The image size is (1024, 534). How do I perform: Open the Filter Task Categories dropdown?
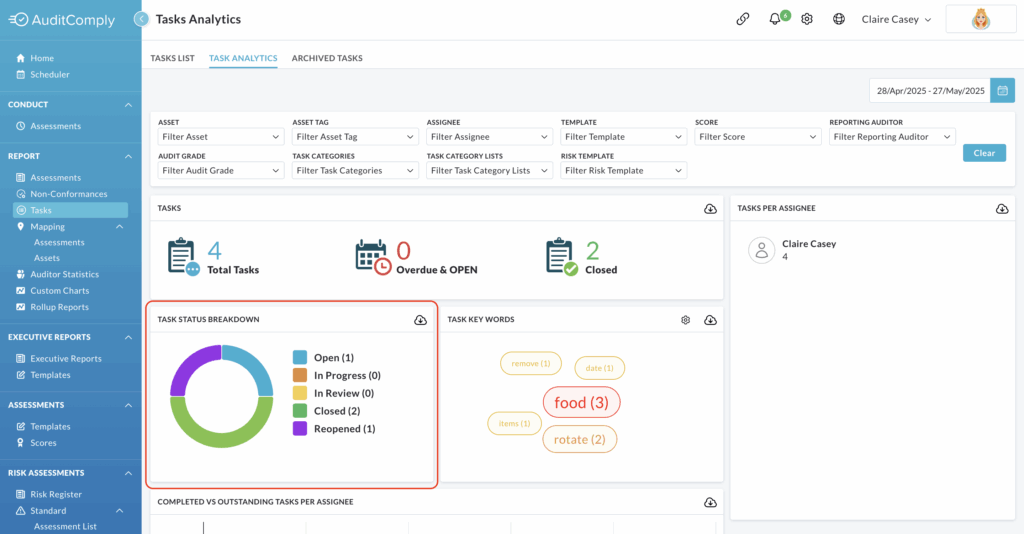click(x=355, y=170)
